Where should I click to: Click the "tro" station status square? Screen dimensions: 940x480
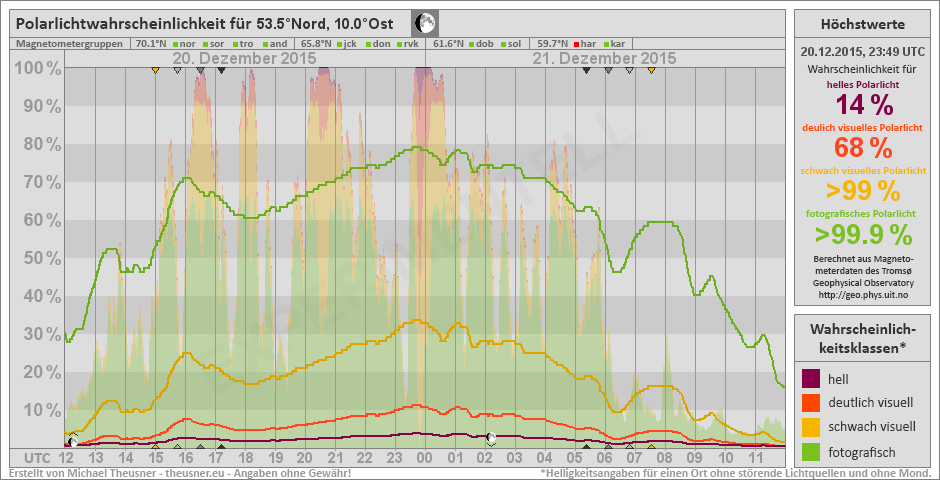coord(237,44)
